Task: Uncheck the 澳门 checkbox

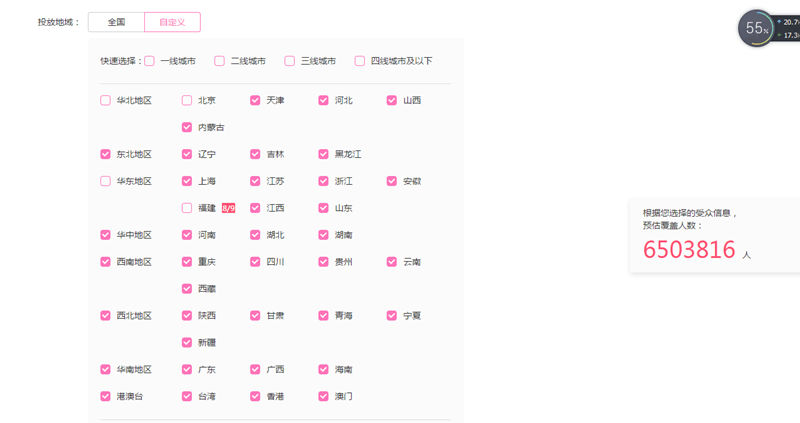Action: pos(323,396)
